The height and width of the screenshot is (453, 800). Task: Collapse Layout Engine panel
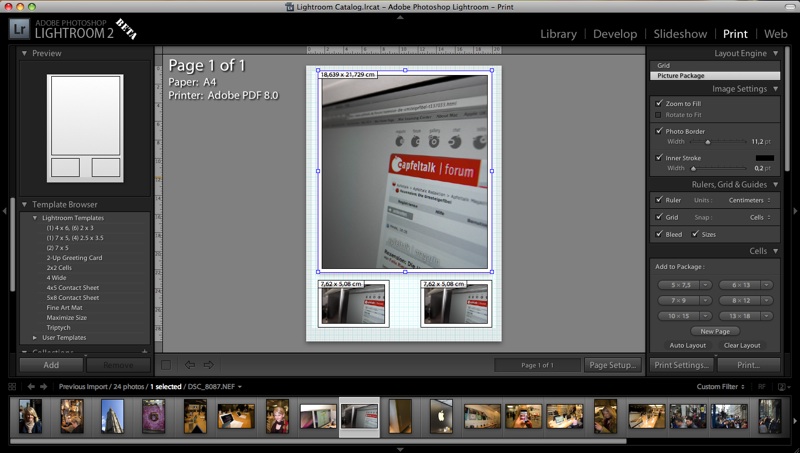point(776,53)
